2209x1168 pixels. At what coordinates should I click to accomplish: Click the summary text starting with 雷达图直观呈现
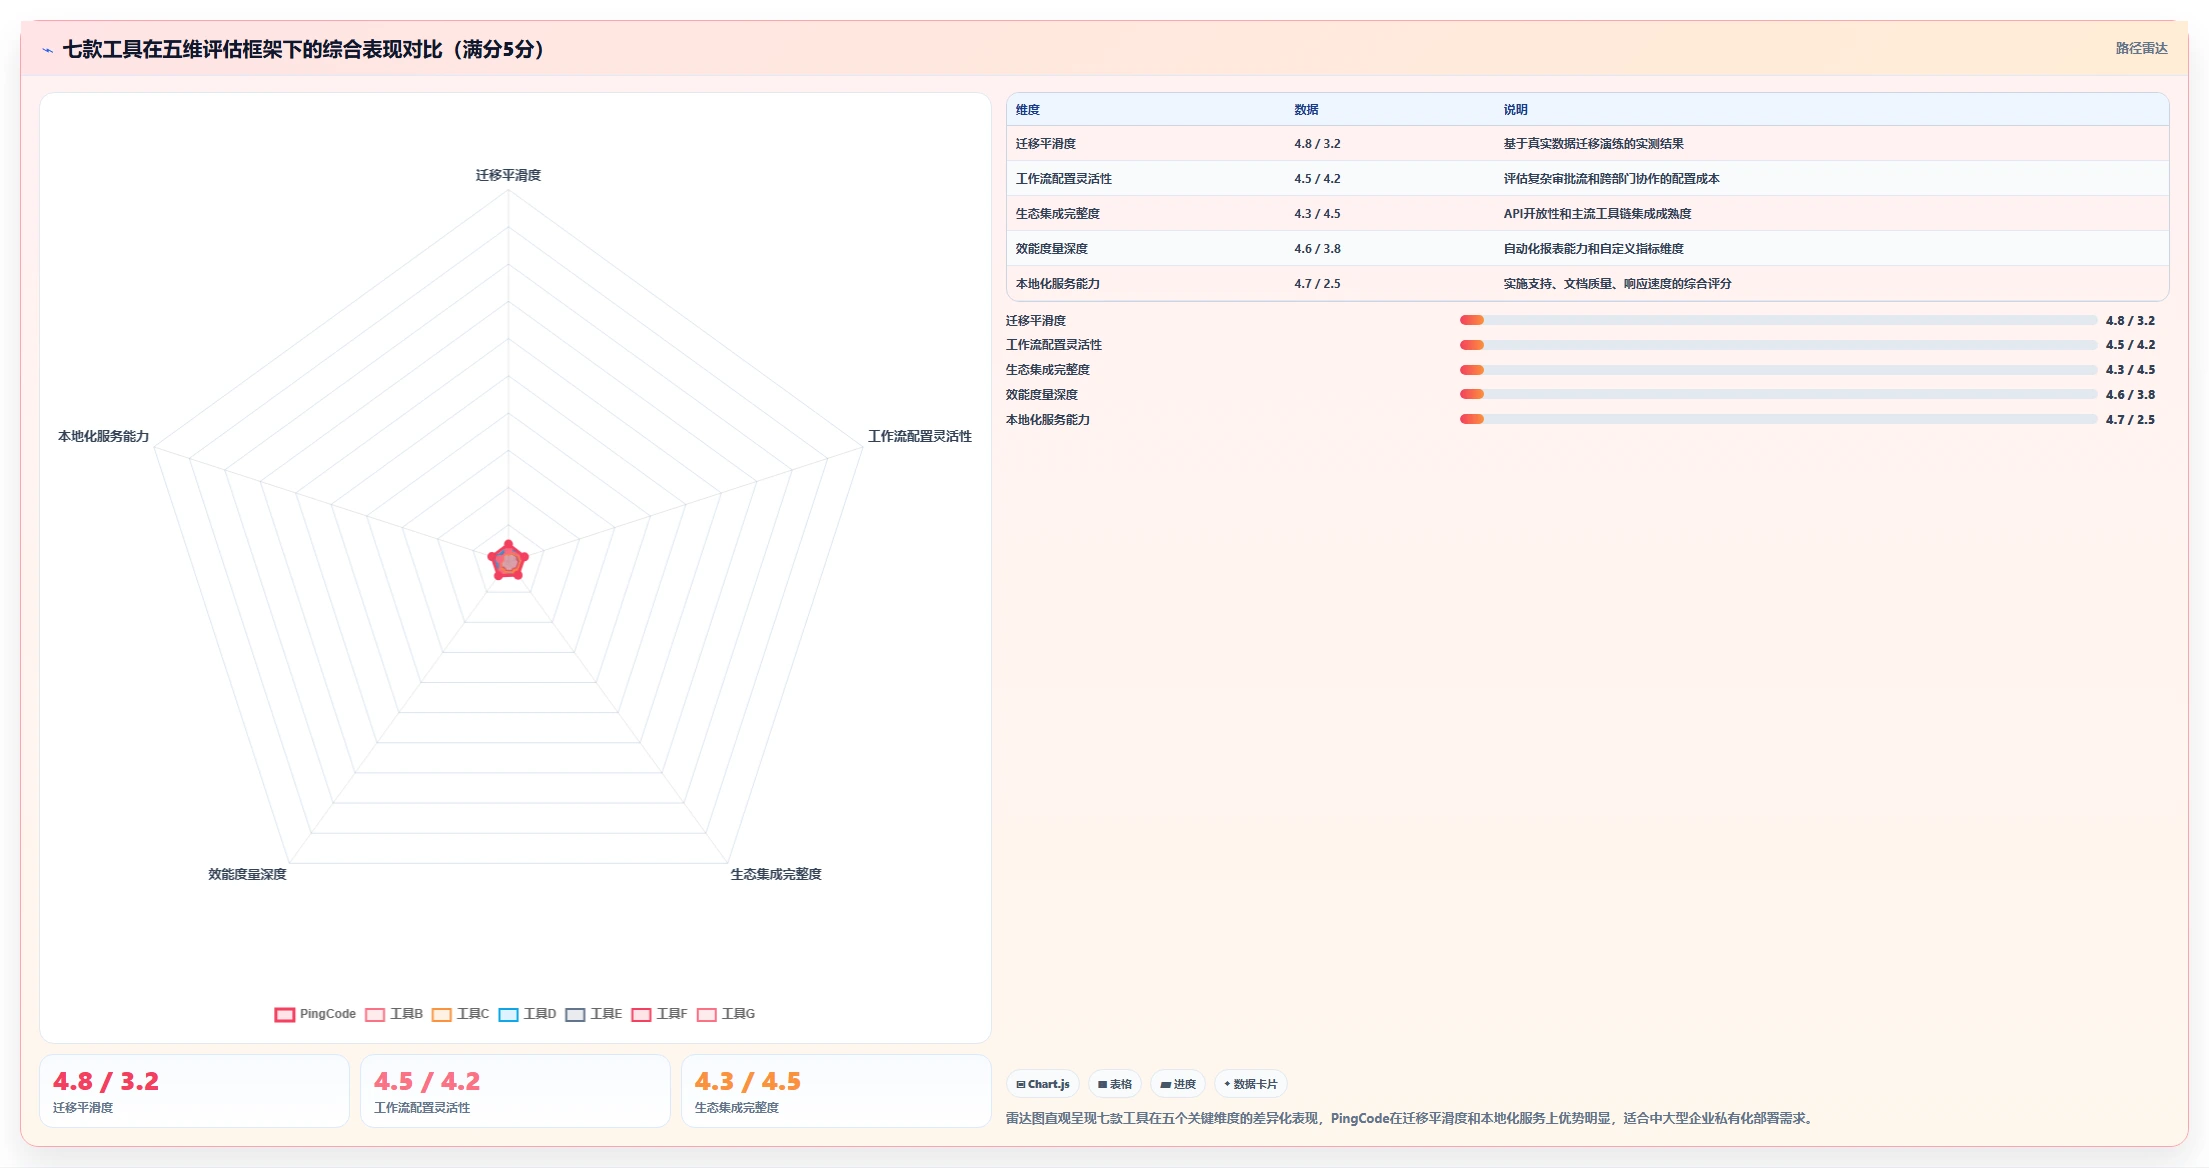[1411, 1118]
